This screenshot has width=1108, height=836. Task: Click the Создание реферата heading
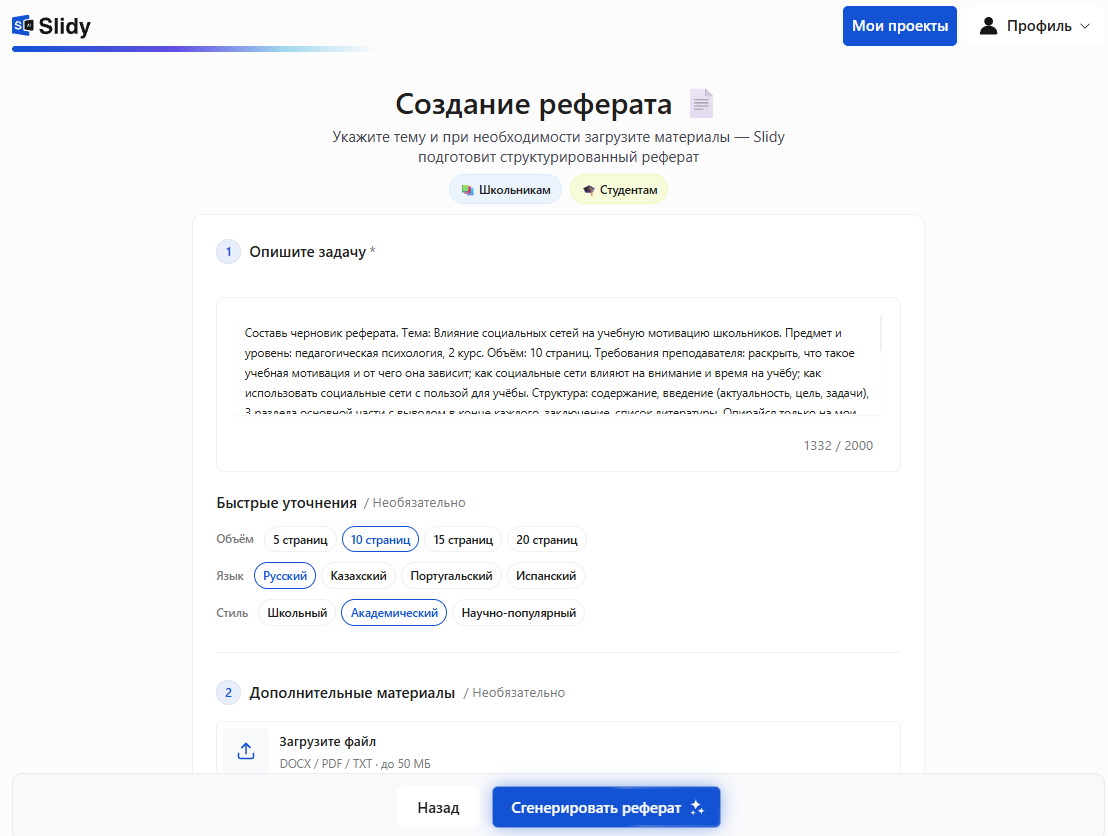pyautogui.click(x=534, y=104)
